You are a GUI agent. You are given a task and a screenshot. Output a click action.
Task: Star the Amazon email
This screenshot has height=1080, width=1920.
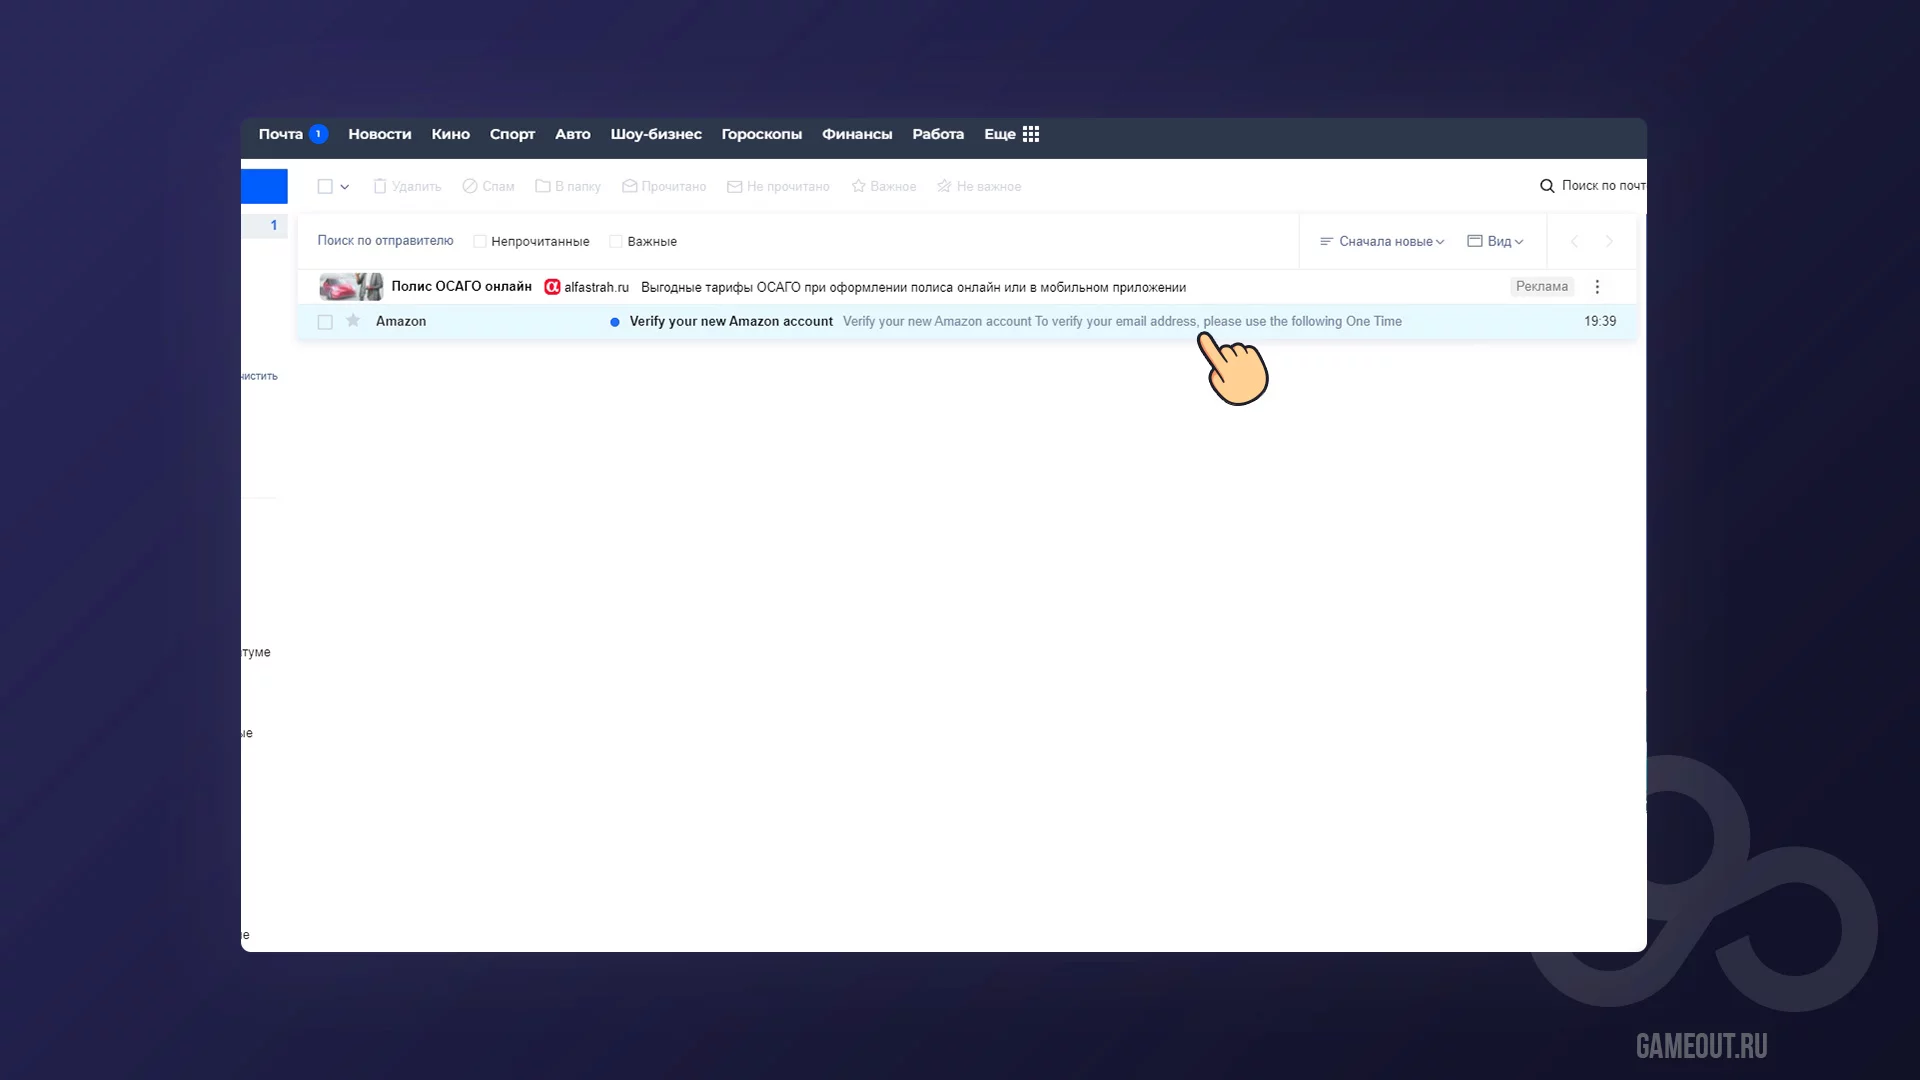353,321
